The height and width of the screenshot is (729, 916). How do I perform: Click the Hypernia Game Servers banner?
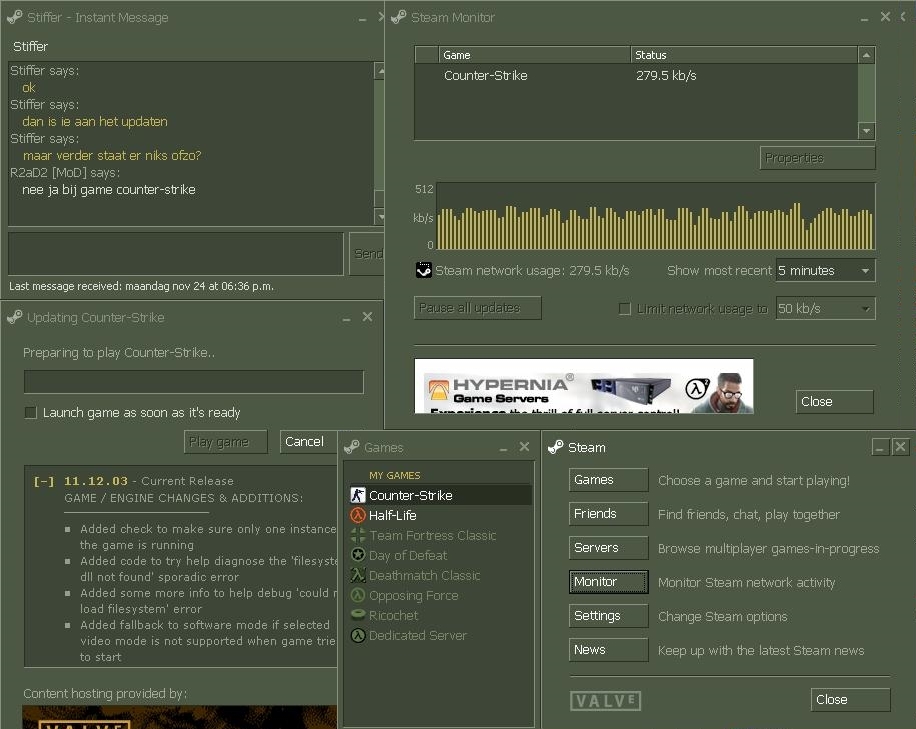(584, 386)
